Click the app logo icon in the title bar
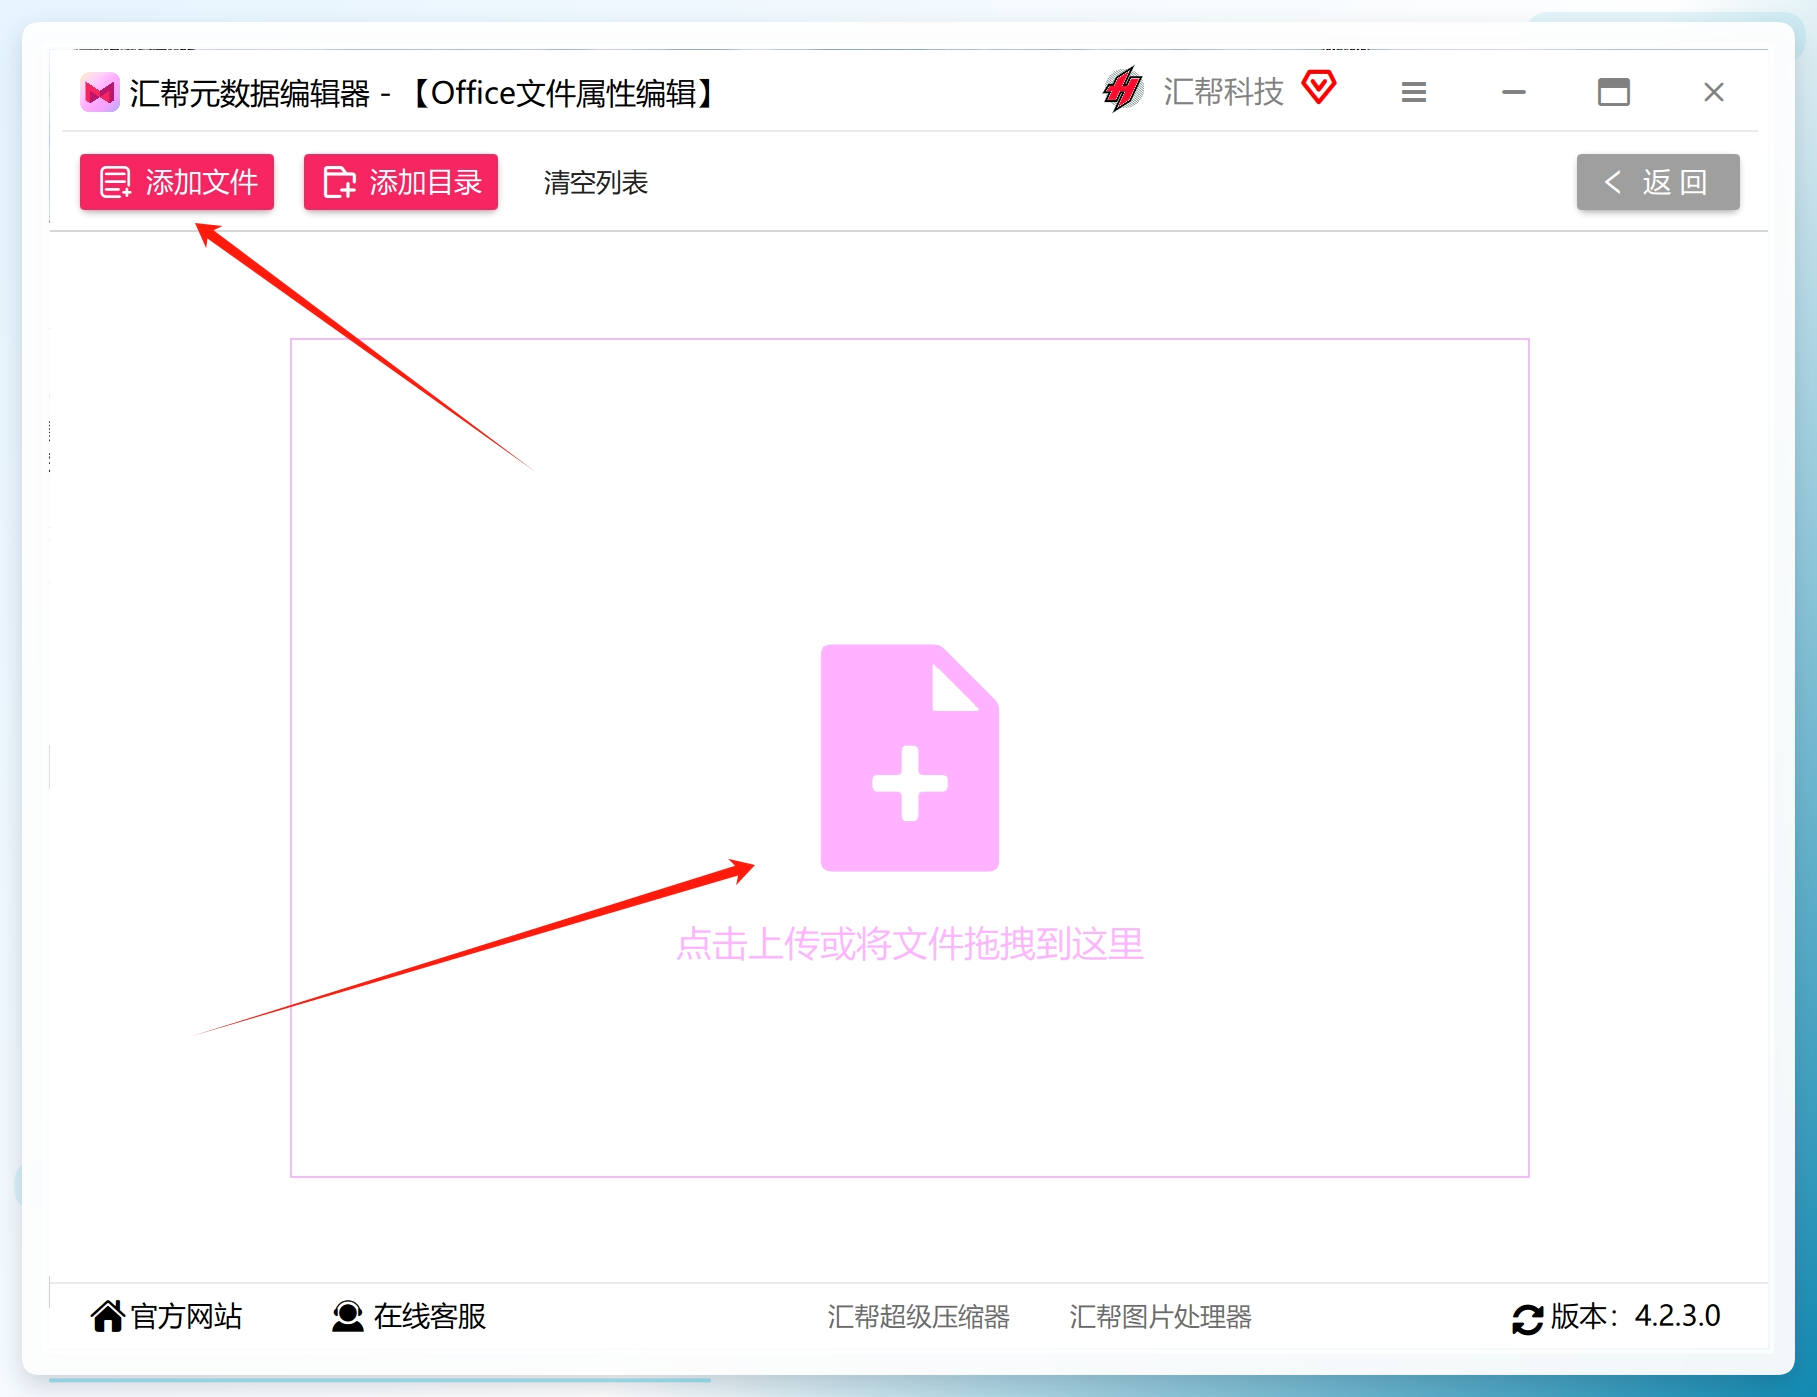 coord(100,93)
